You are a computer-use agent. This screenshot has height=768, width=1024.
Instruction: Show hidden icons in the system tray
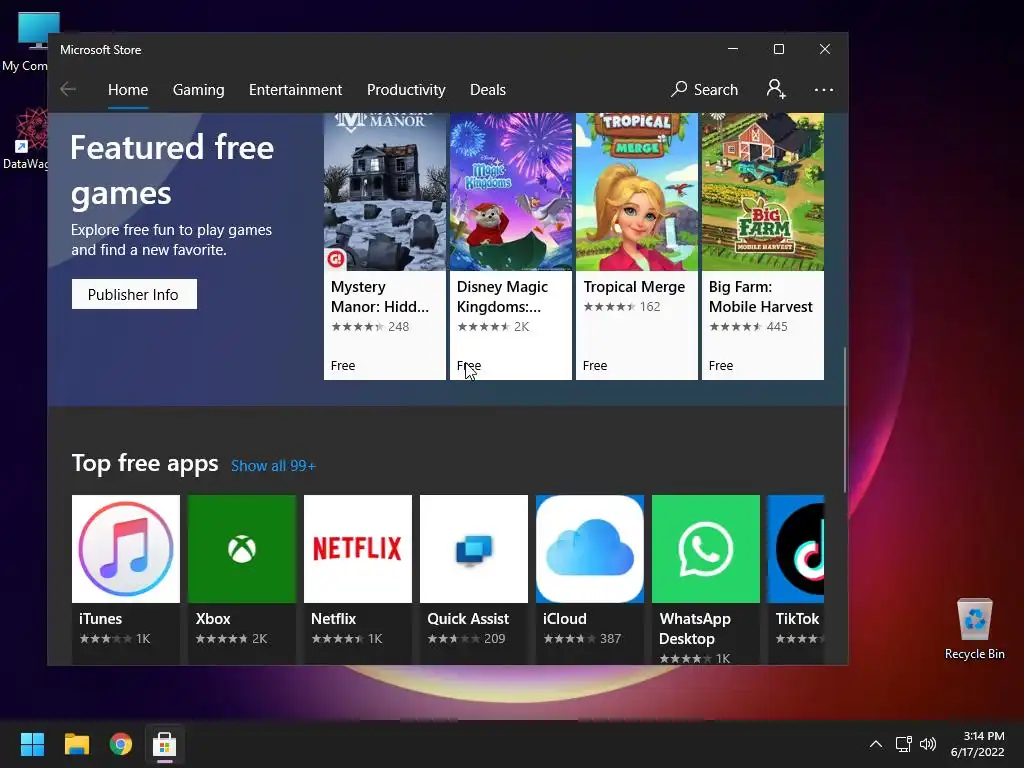[876, 744]
